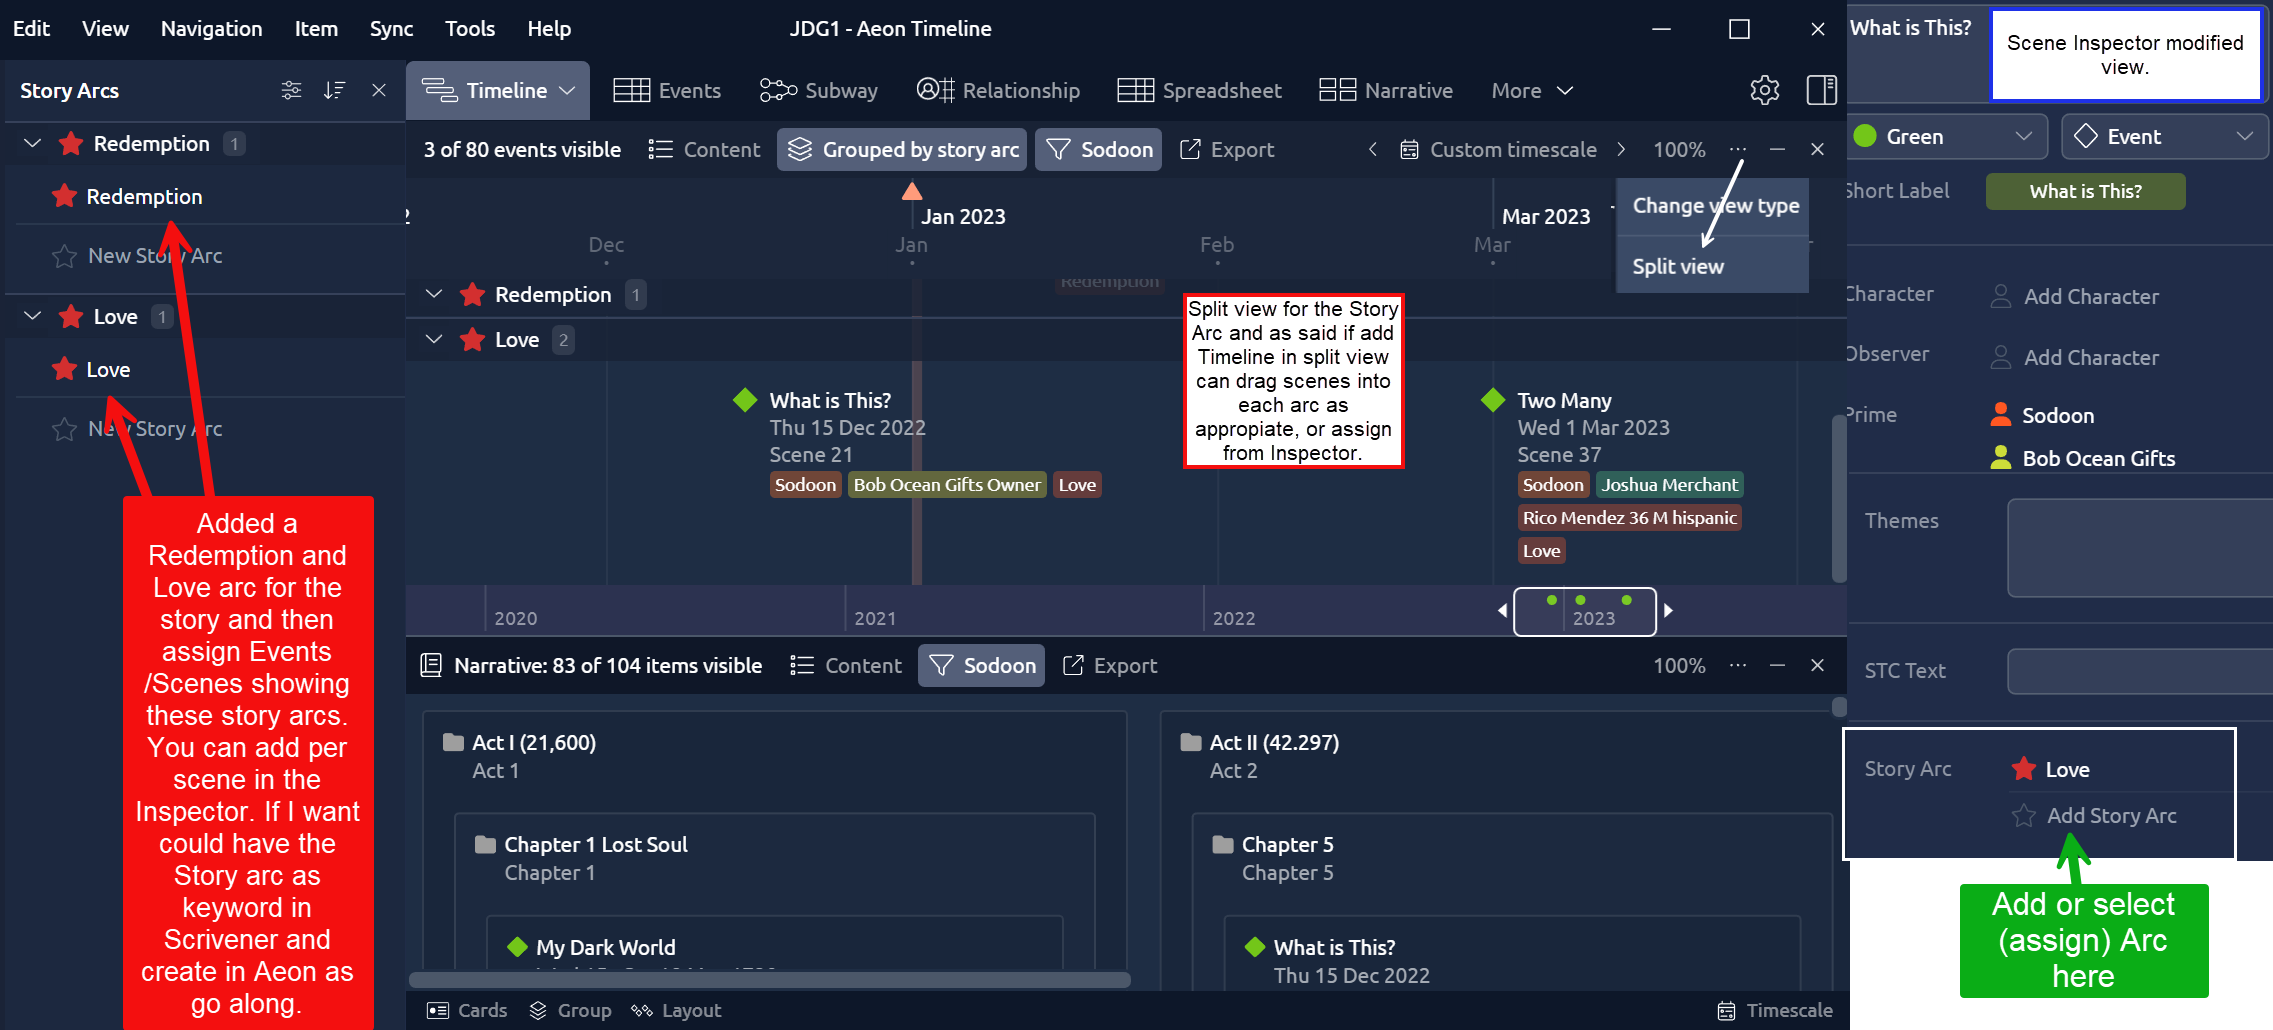The width and height of the screenshot is (2273, 1030).
Task: Click the 2023 timeline overview range handle
Action: coord(1584,611)
